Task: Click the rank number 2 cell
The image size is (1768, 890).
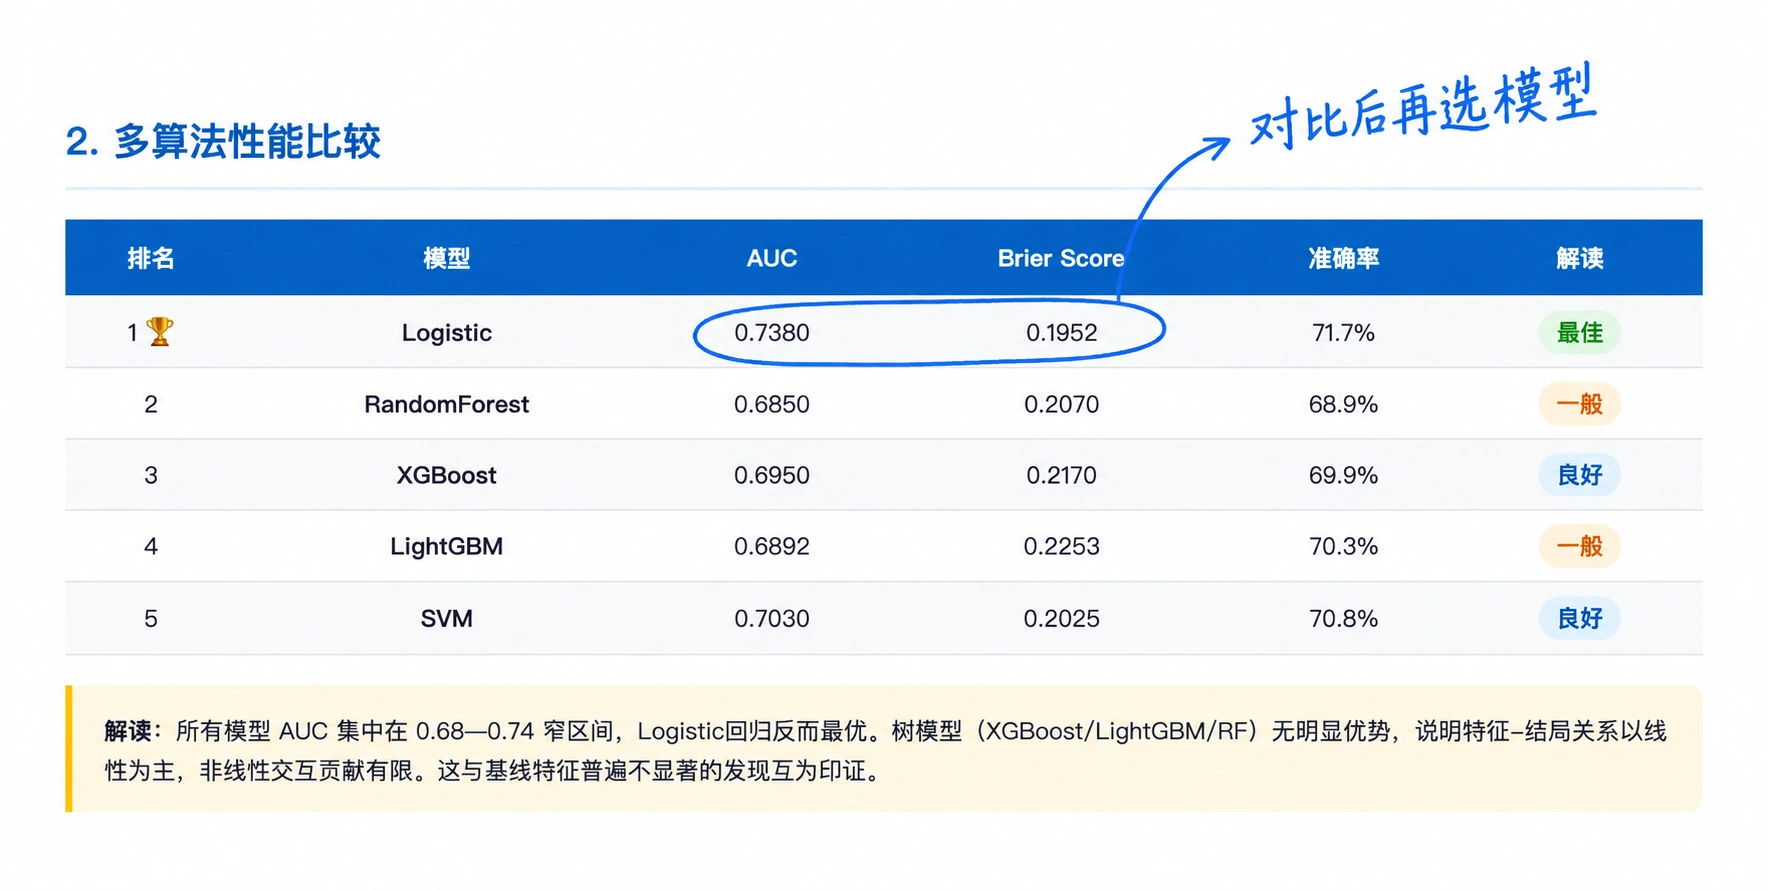Action: [151, 404]
